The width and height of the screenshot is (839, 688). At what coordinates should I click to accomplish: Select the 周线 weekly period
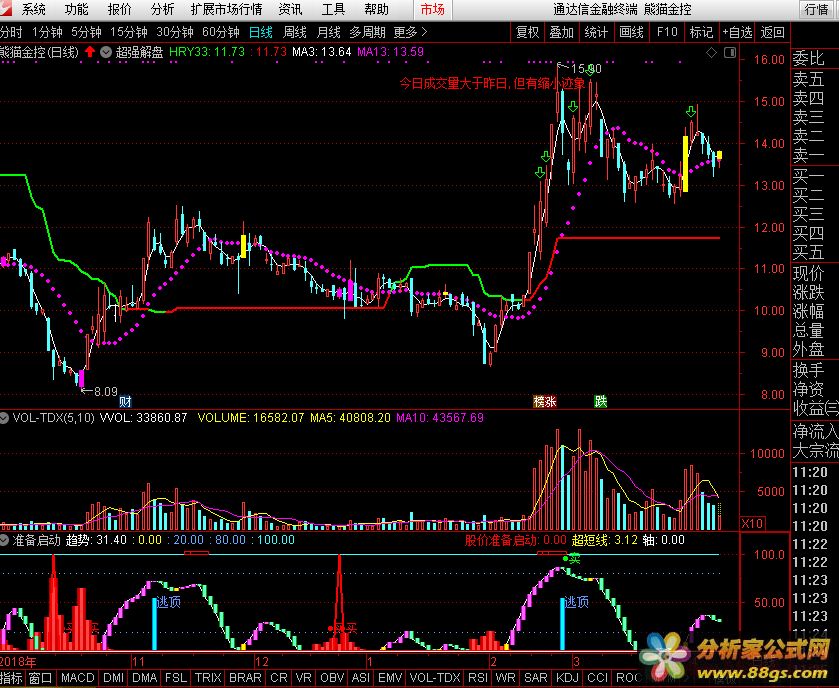click(294, 33)
